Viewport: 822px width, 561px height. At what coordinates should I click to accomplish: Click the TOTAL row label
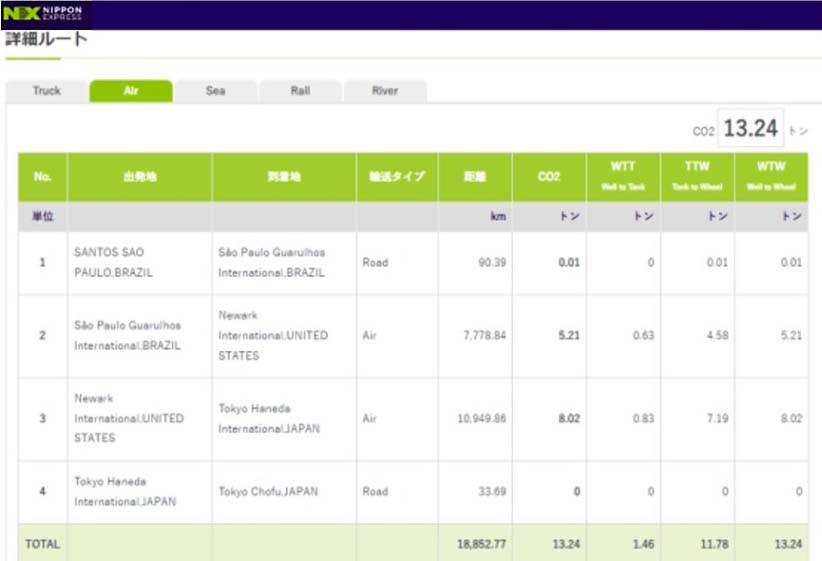pos(42,544)
